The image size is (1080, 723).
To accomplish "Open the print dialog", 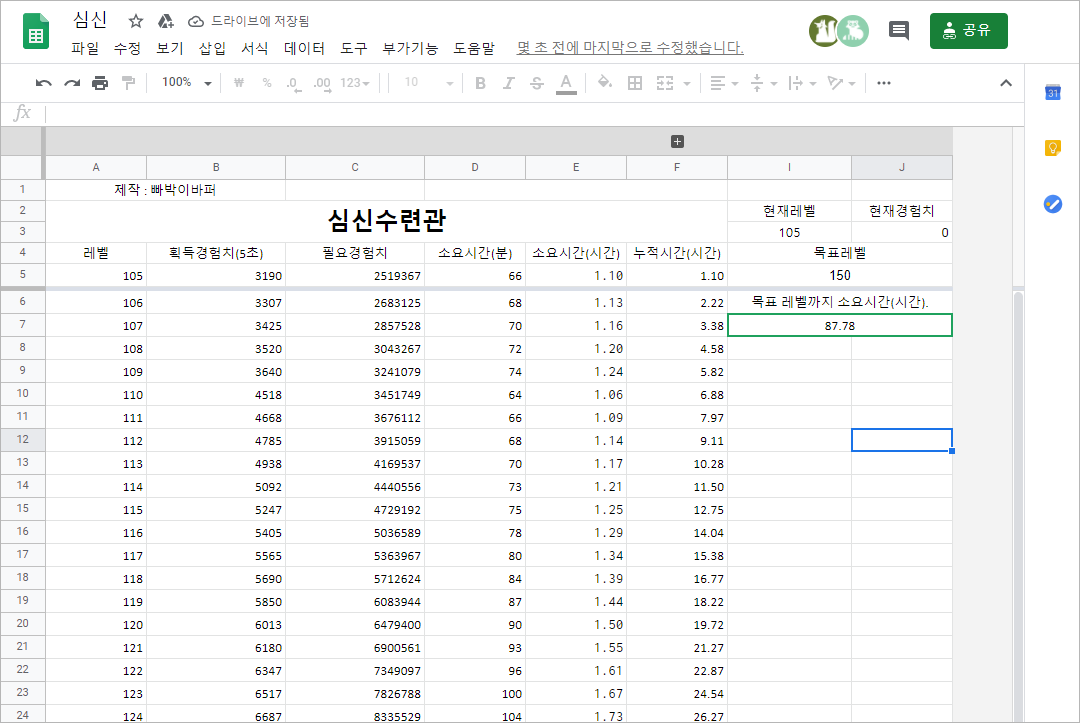I will pyautogui.click(x=100, y=83).
